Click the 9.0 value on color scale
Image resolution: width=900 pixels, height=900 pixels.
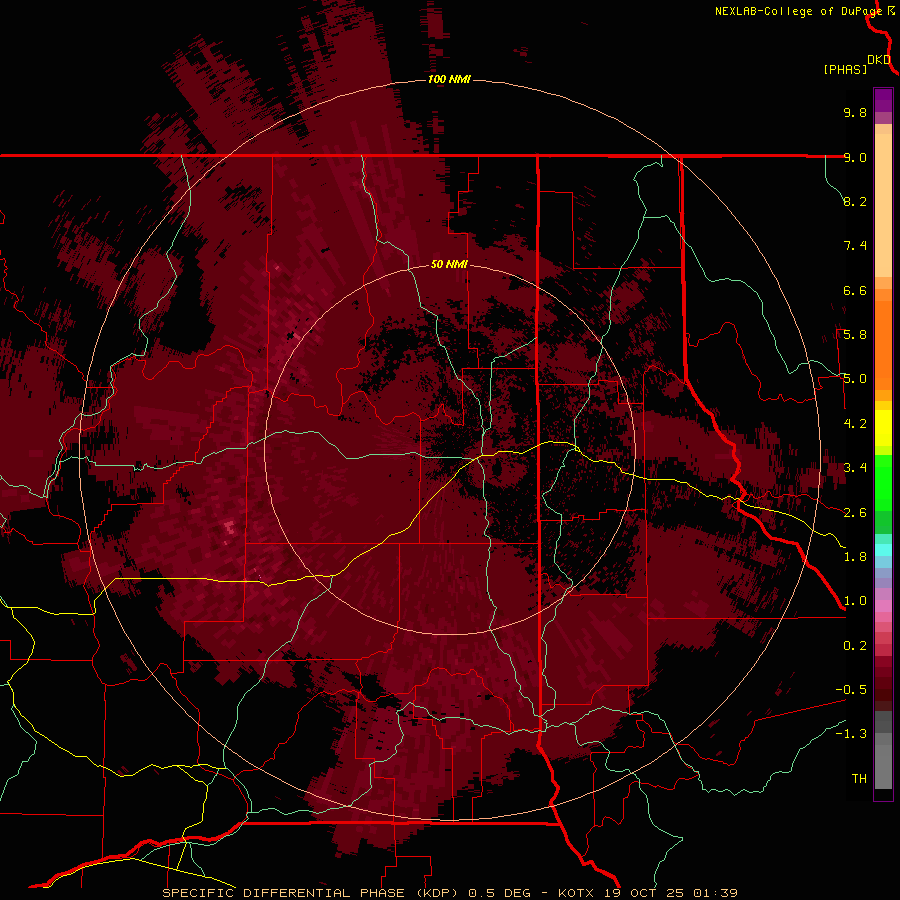pos(855,157)
